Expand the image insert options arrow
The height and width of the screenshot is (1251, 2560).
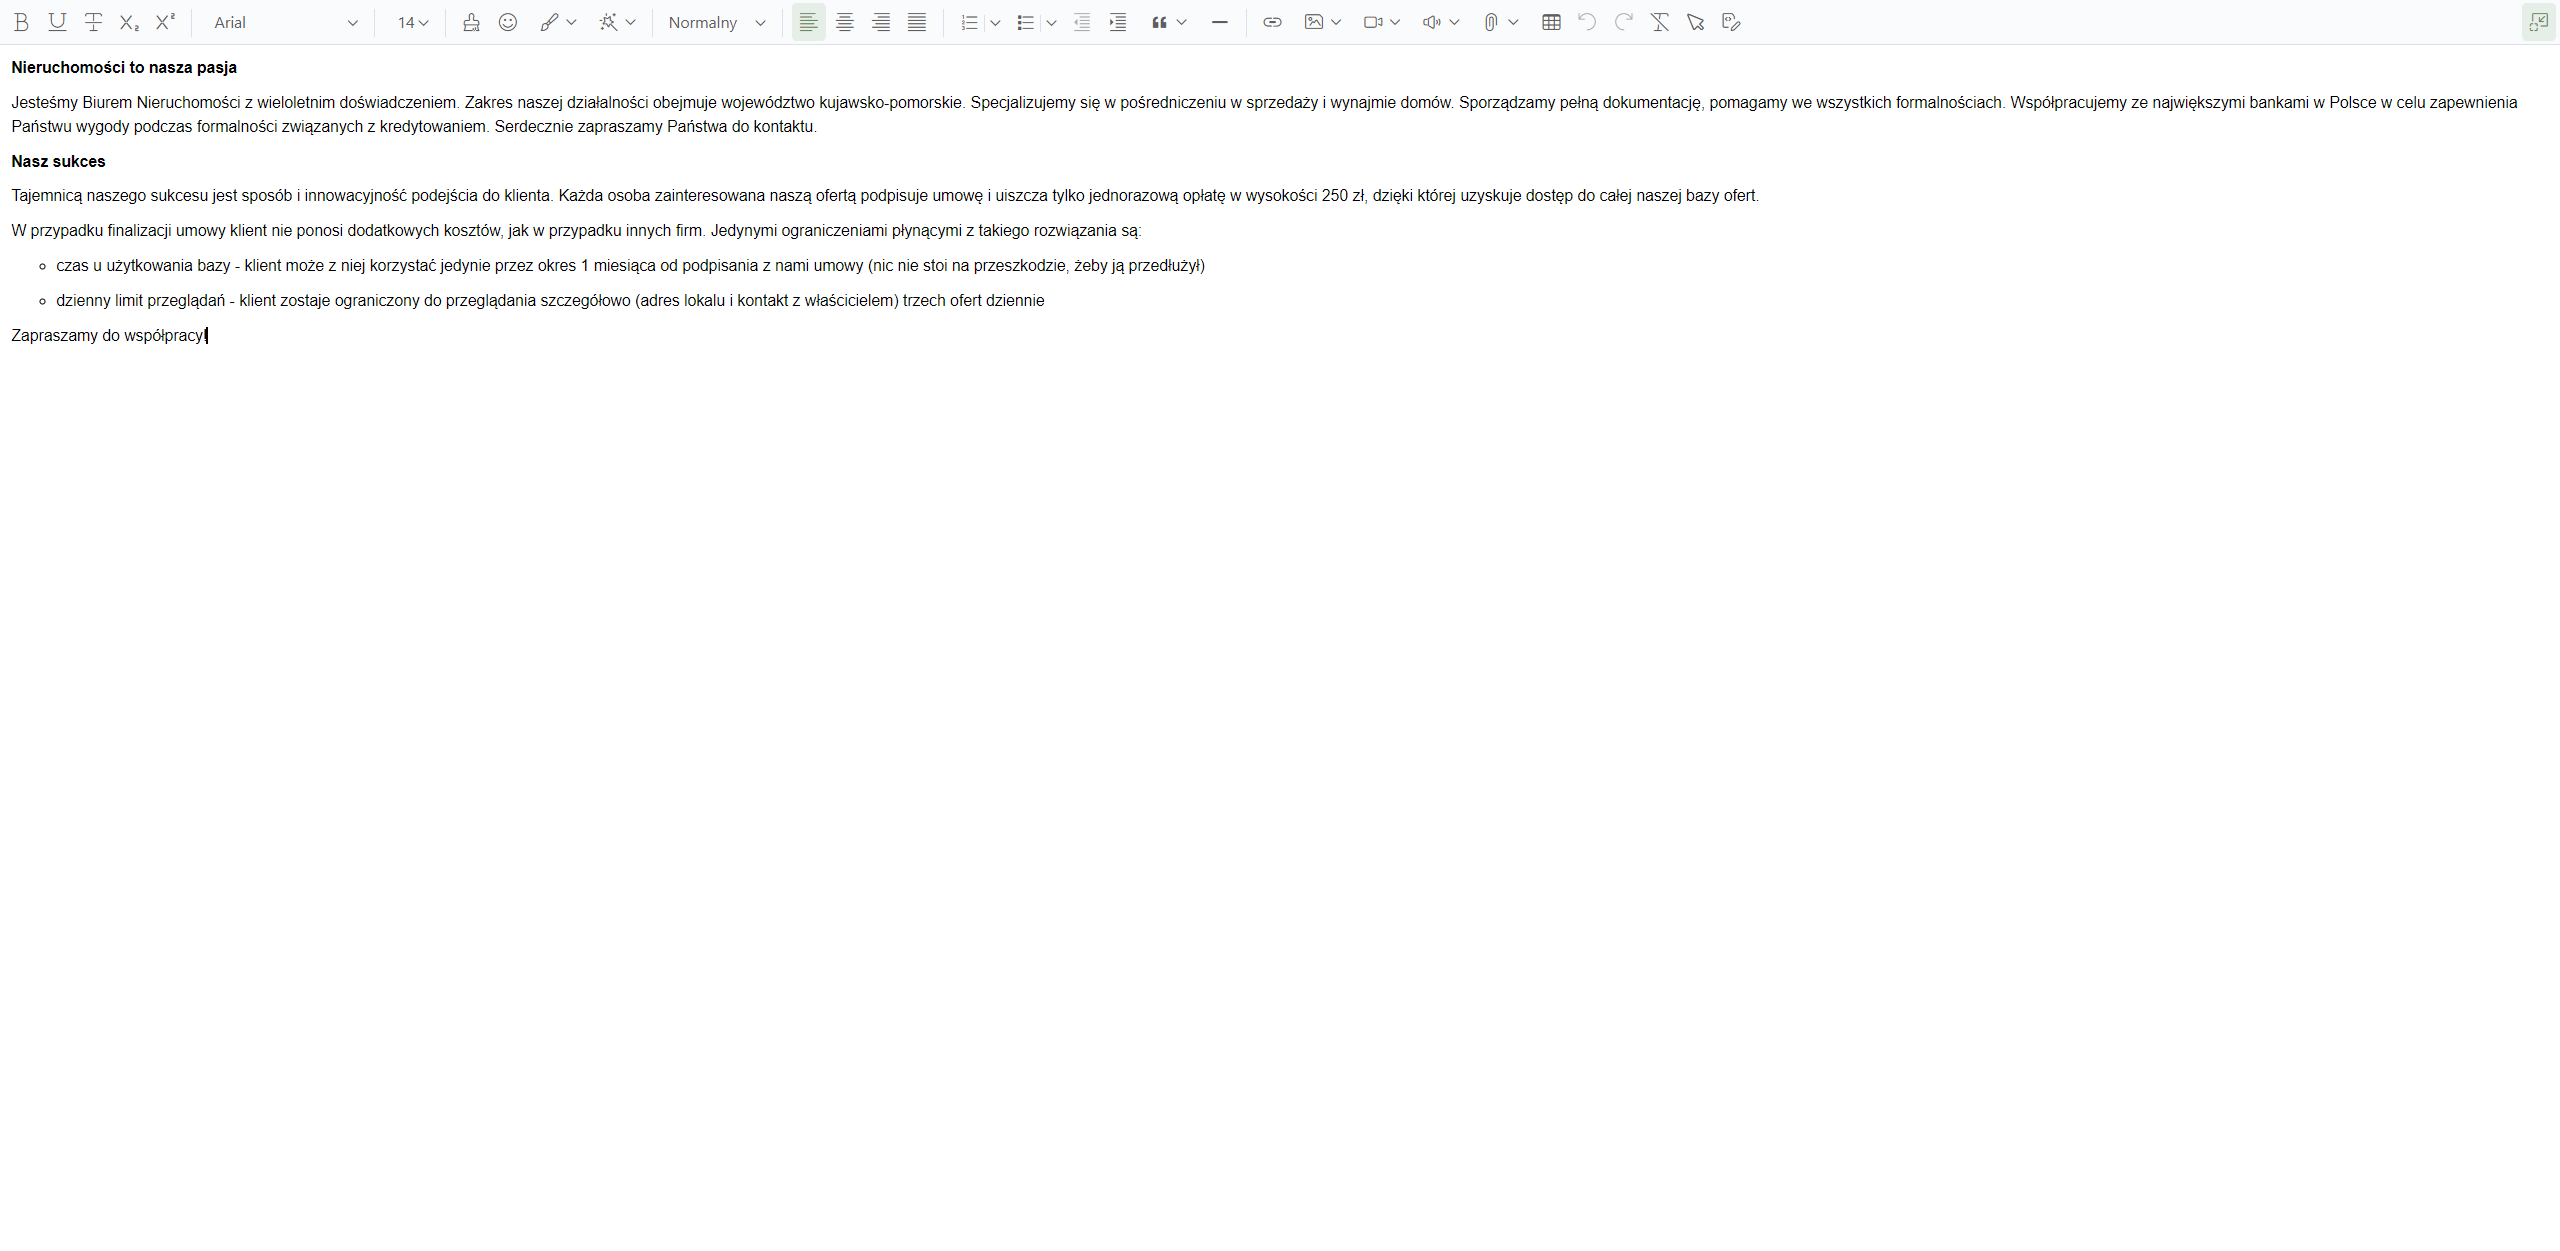[1336, 22]
